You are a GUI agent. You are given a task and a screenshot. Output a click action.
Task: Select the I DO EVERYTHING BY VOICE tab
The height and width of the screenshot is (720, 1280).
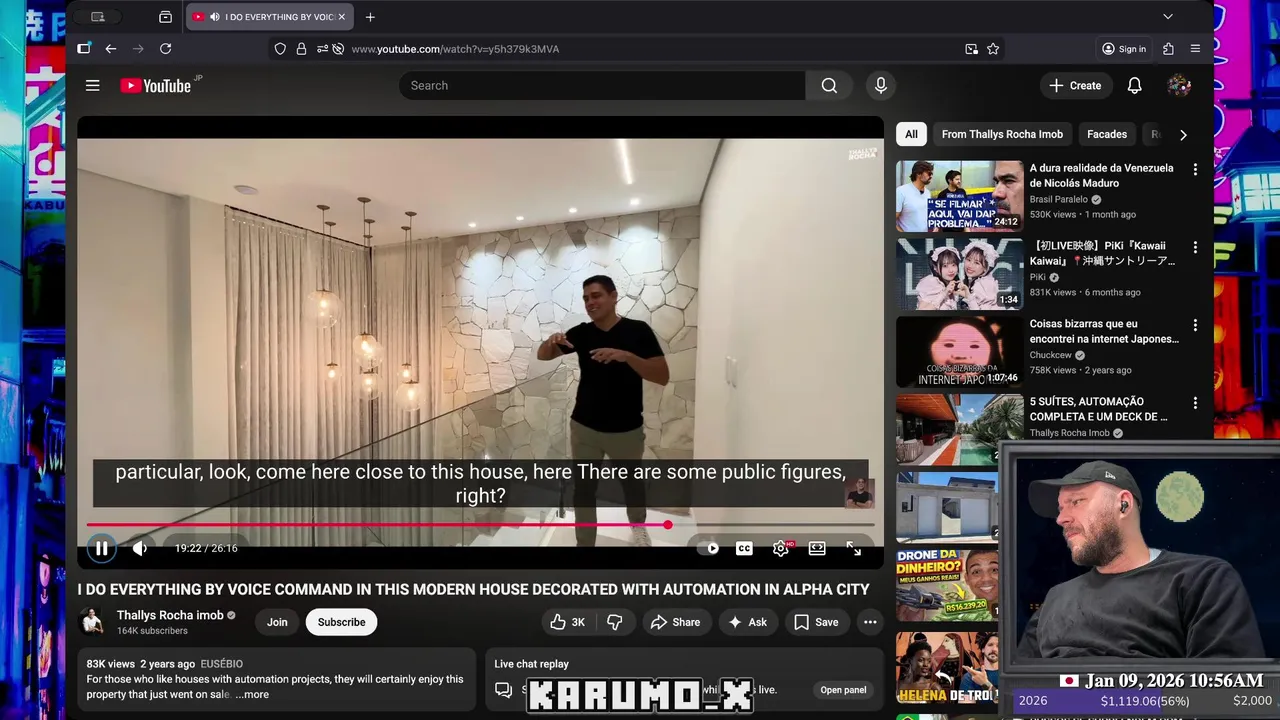click(270, 17)
